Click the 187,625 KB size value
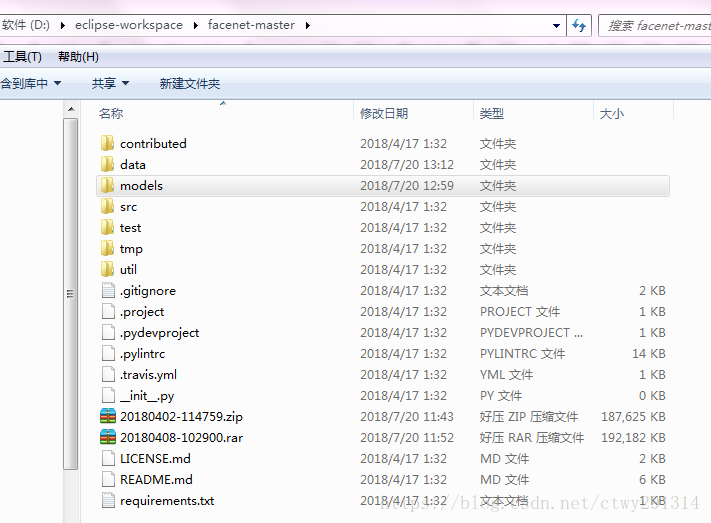 click(633, 416)
